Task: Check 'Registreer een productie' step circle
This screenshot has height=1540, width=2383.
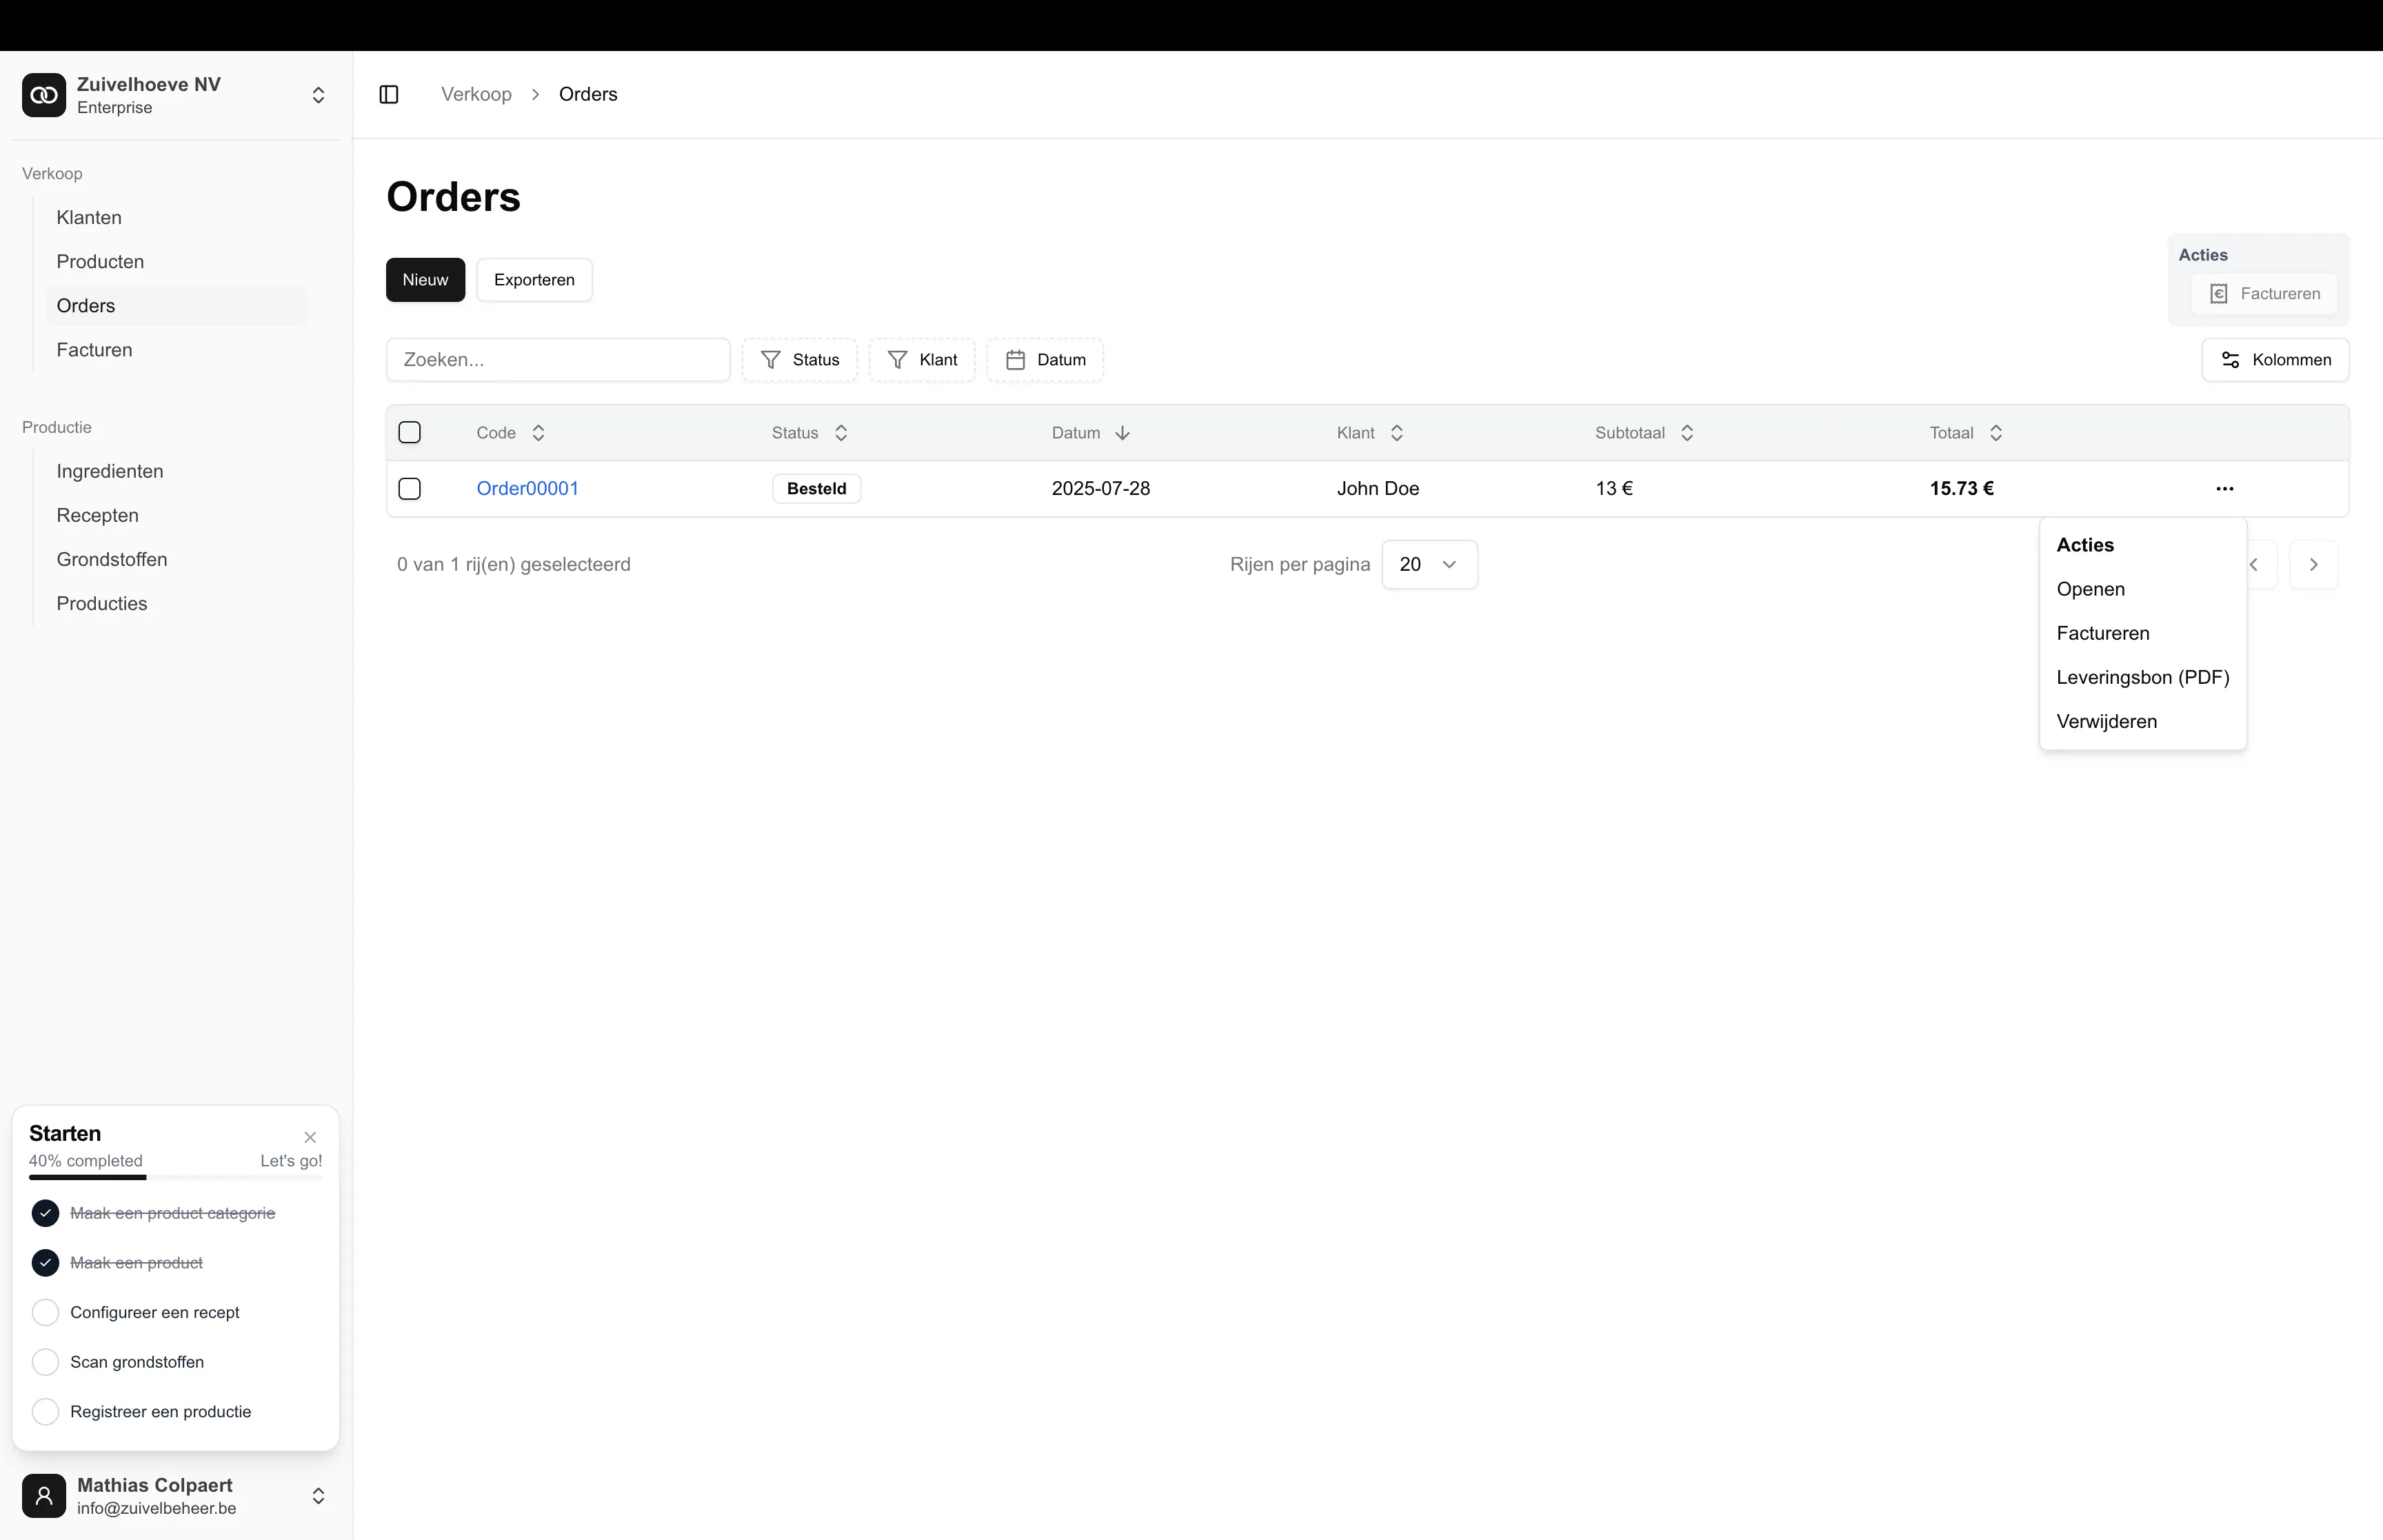Action: point(45,1411)
